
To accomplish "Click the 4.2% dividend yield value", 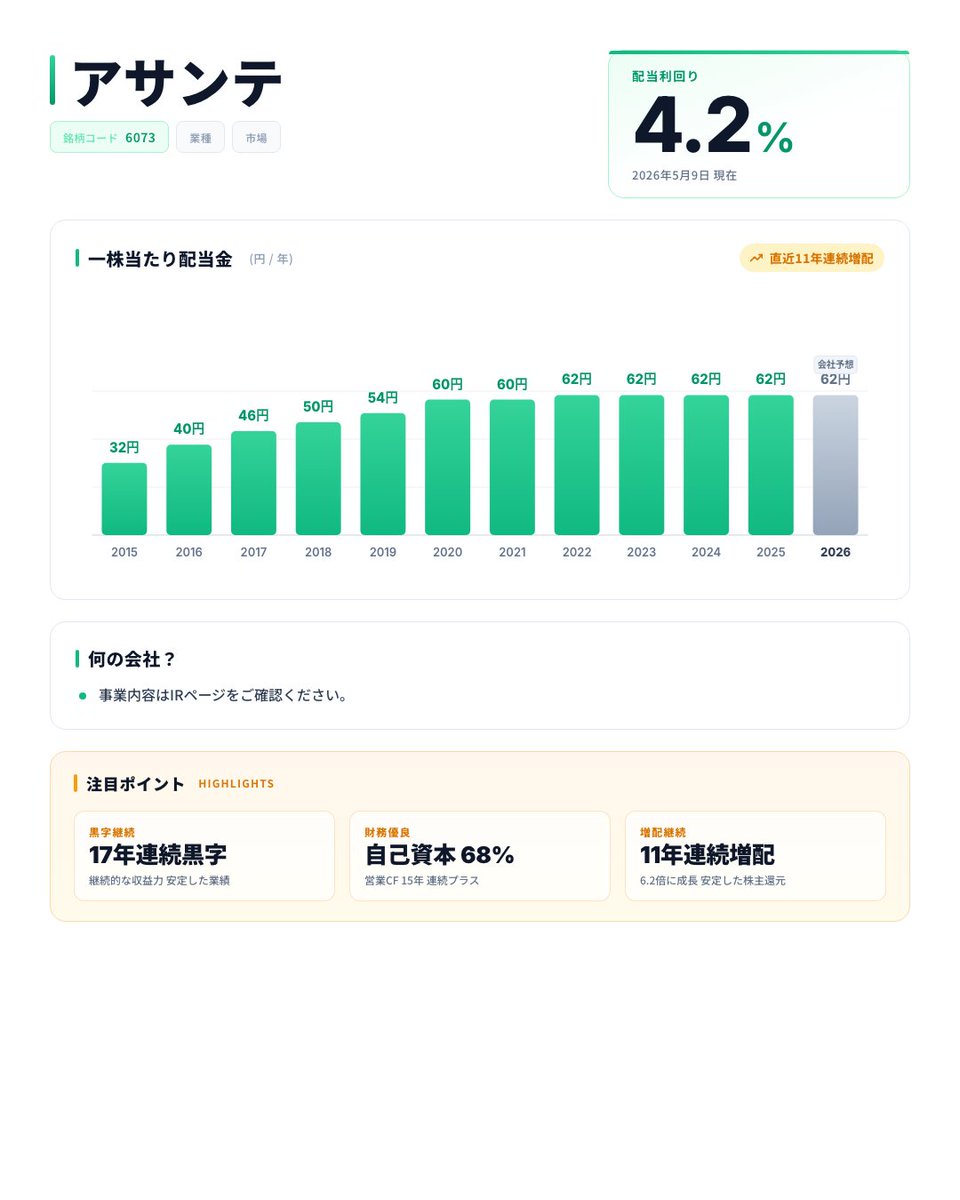I will (x=713, y=127).
